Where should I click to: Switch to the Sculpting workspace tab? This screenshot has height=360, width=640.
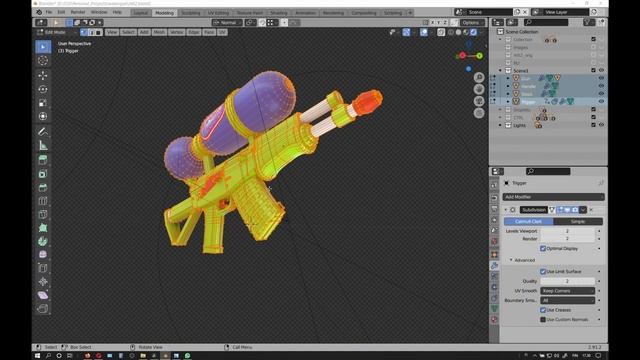click(x=191, y=13)
